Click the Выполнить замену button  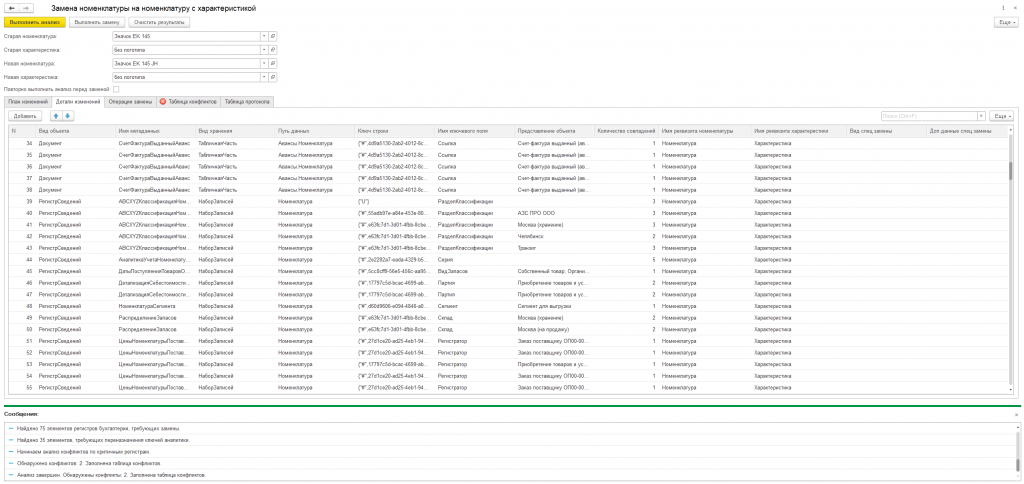[x=96, y=22]
